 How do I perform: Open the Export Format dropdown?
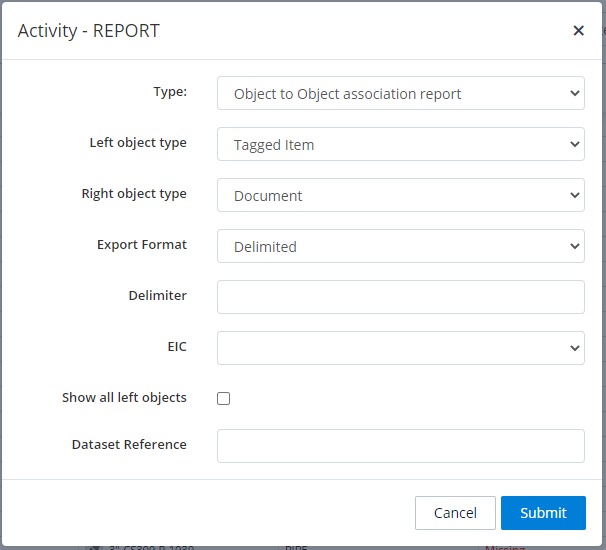pos(401,246)
